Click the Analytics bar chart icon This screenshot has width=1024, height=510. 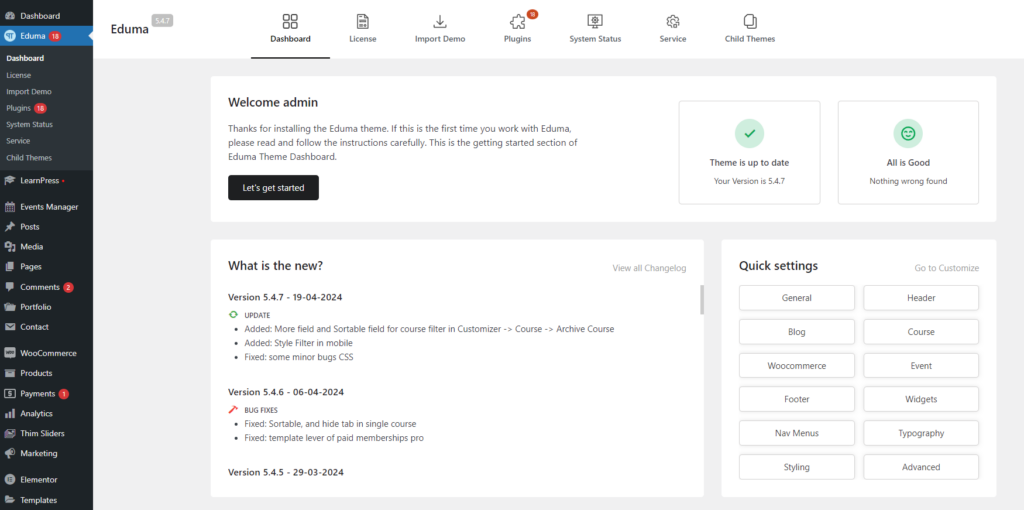(10, 413)
